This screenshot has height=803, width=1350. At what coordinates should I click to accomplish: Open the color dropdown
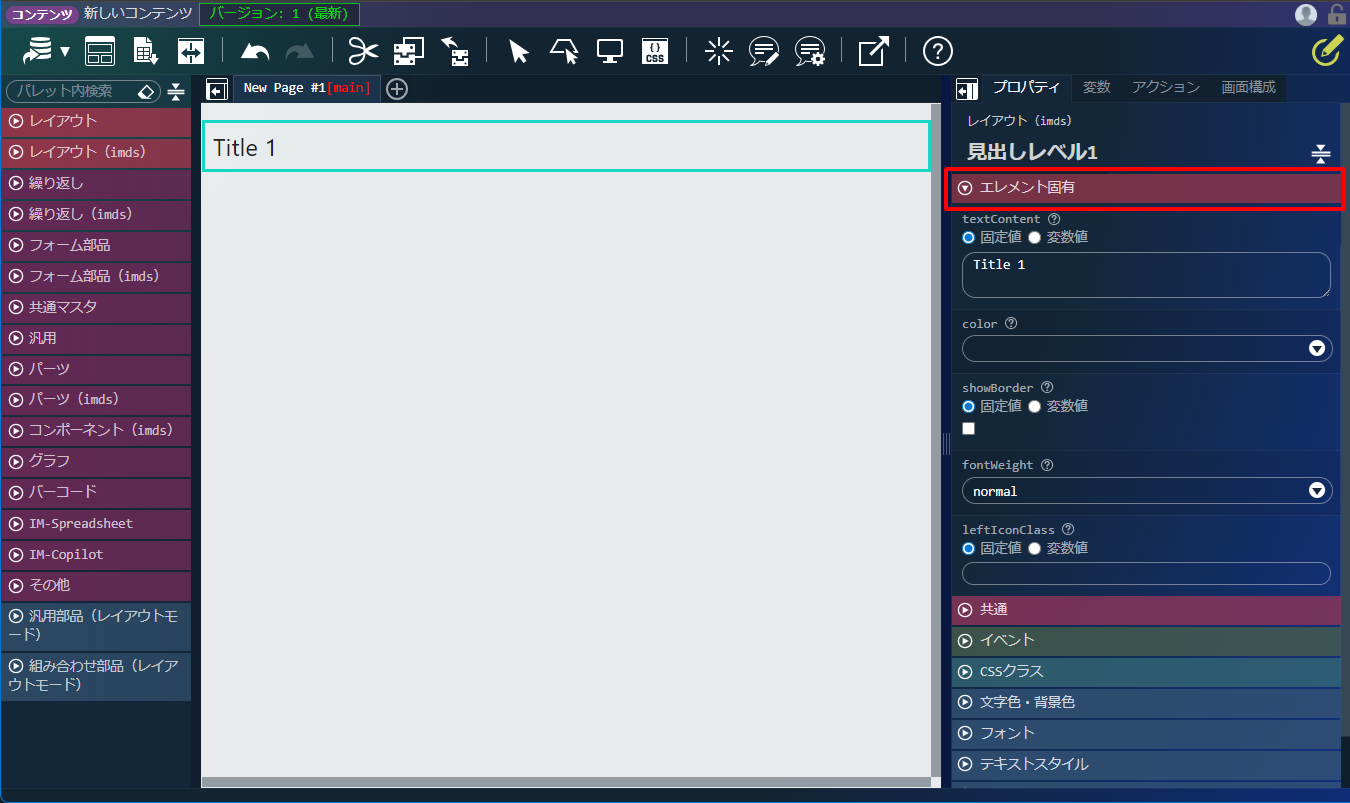[1147, 348]
